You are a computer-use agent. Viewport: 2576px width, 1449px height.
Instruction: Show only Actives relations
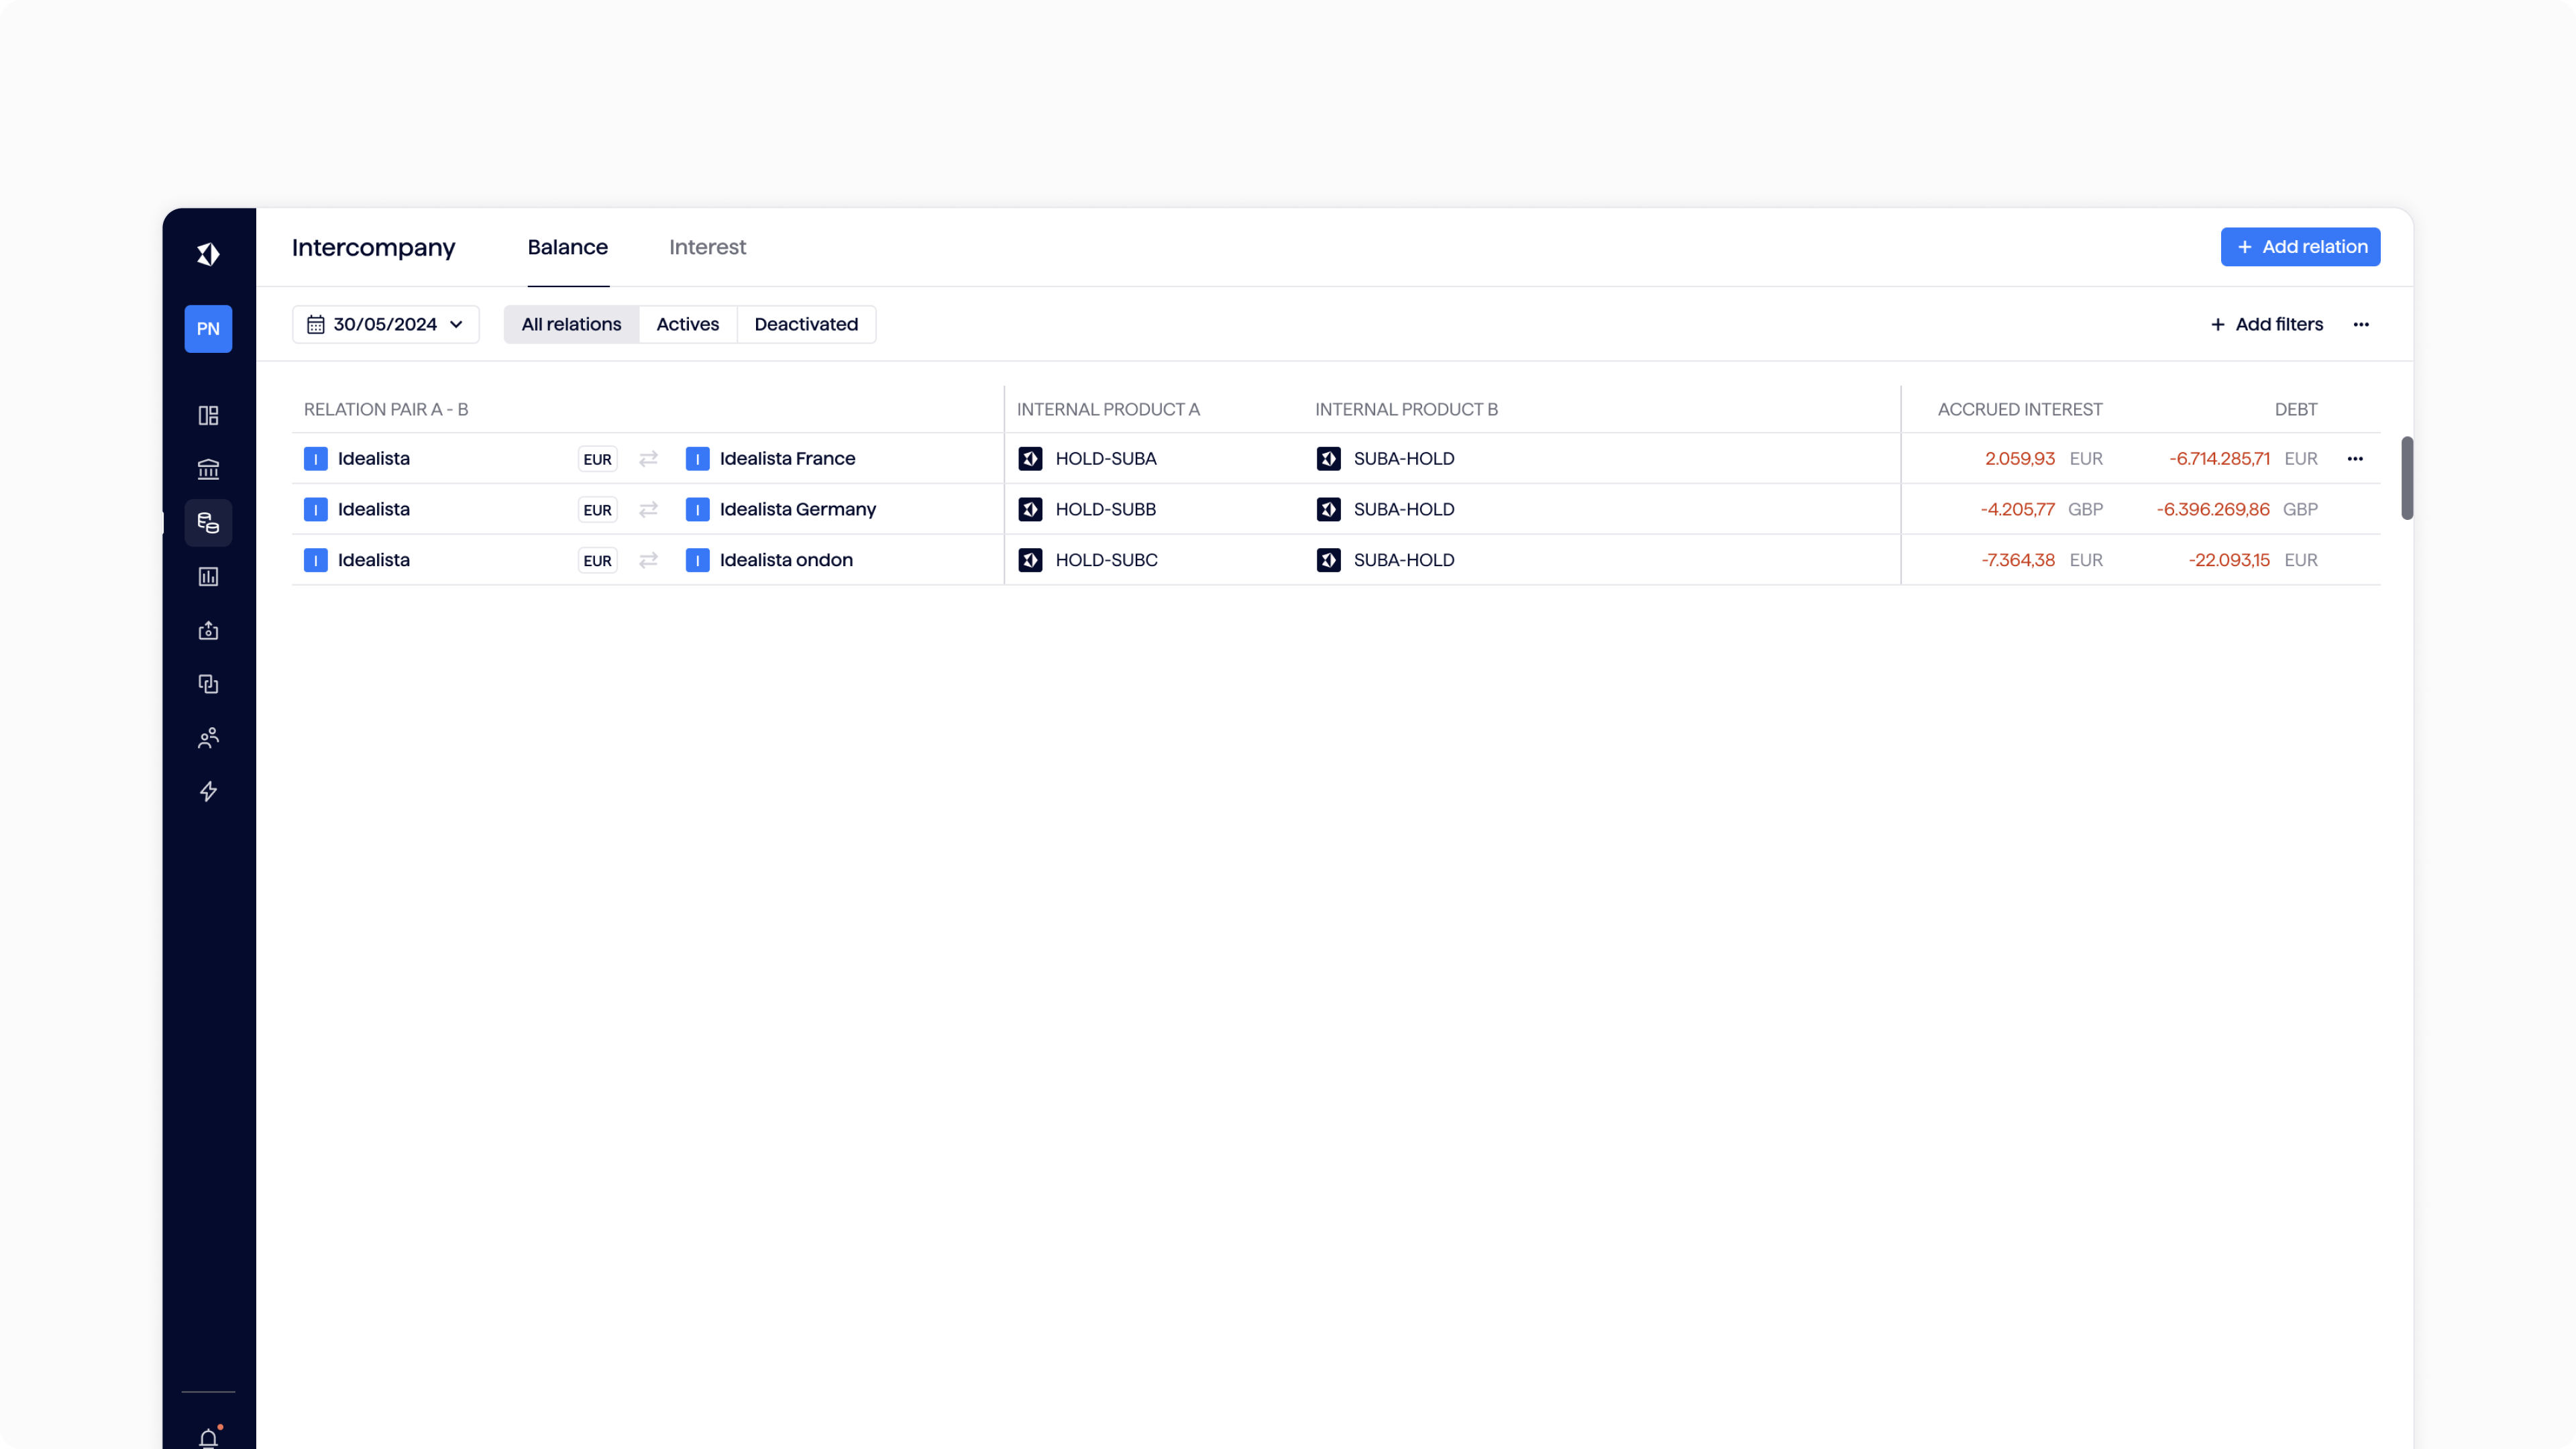(687, 324)
